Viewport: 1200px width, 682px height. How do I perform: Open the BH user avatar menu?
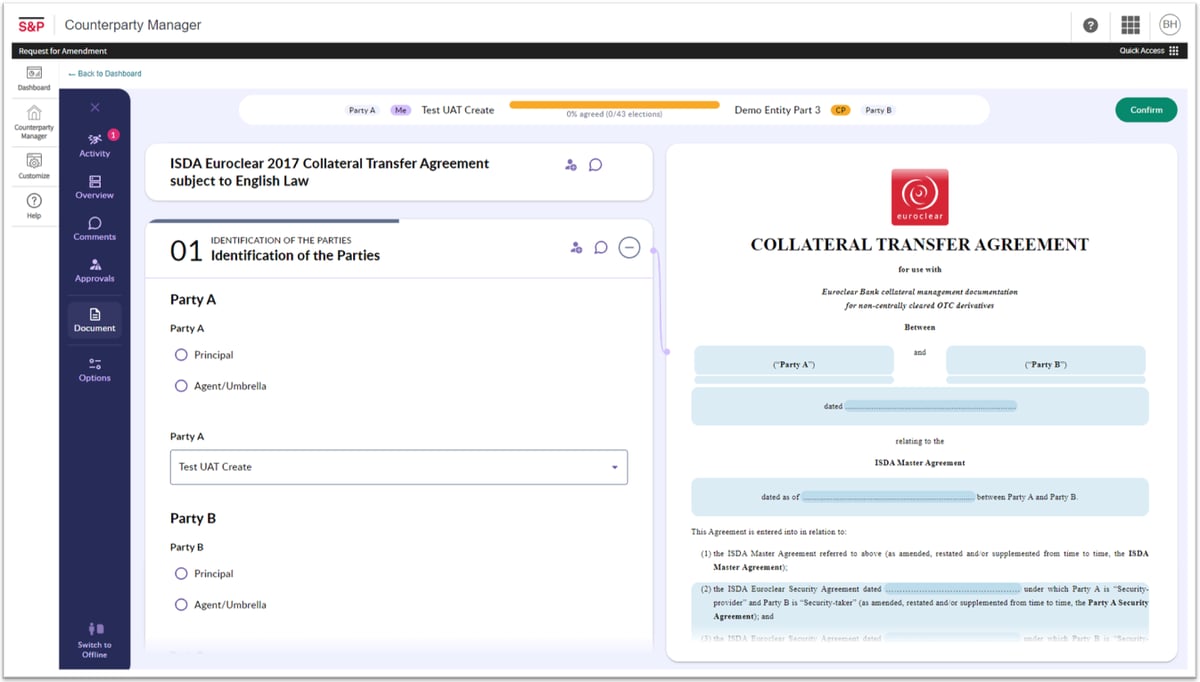[x=1169, y=25]
